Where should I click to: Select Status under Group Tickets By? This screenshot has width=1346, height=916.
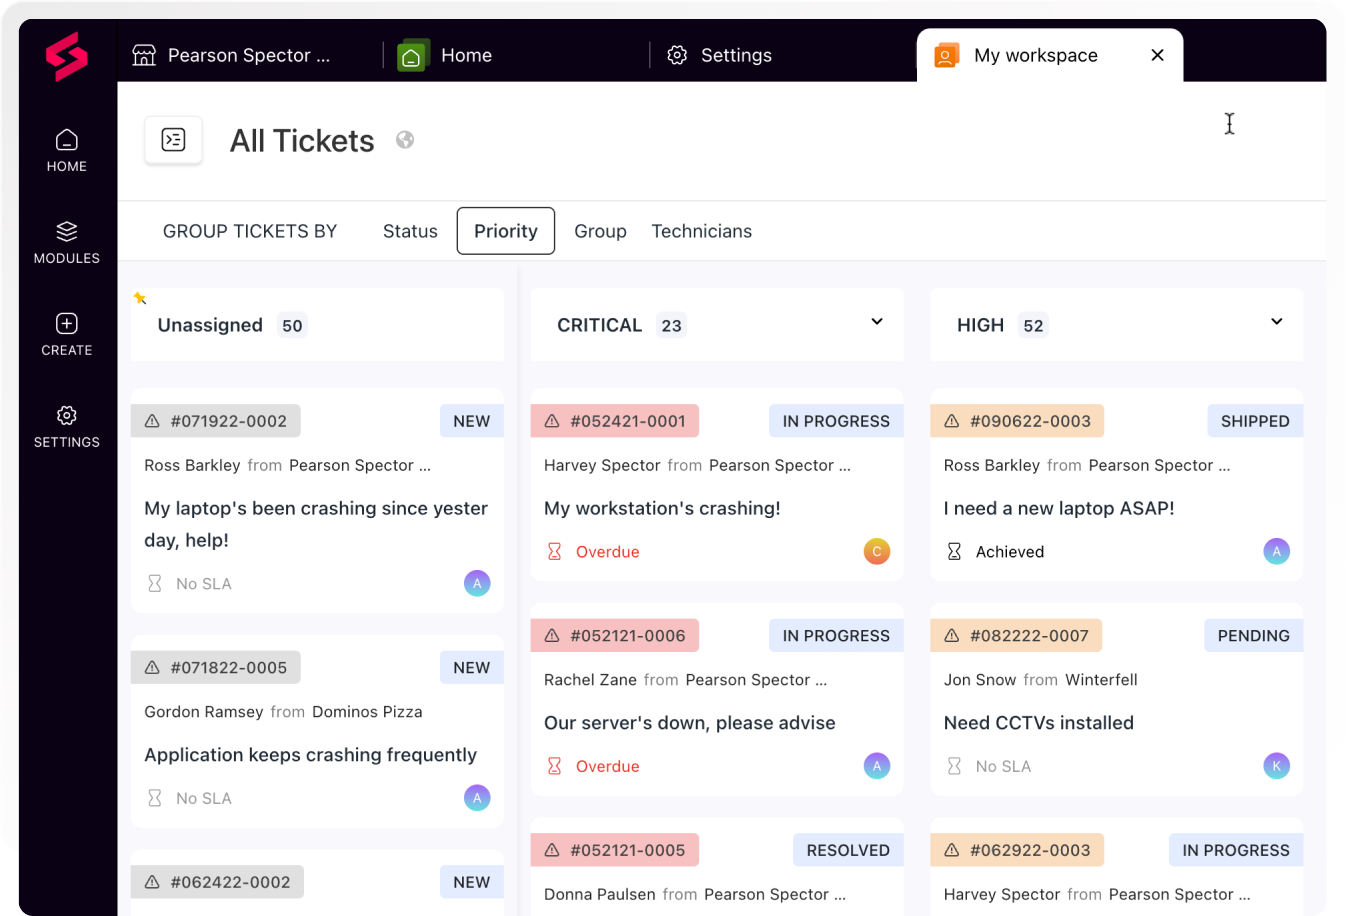[410, 231]
